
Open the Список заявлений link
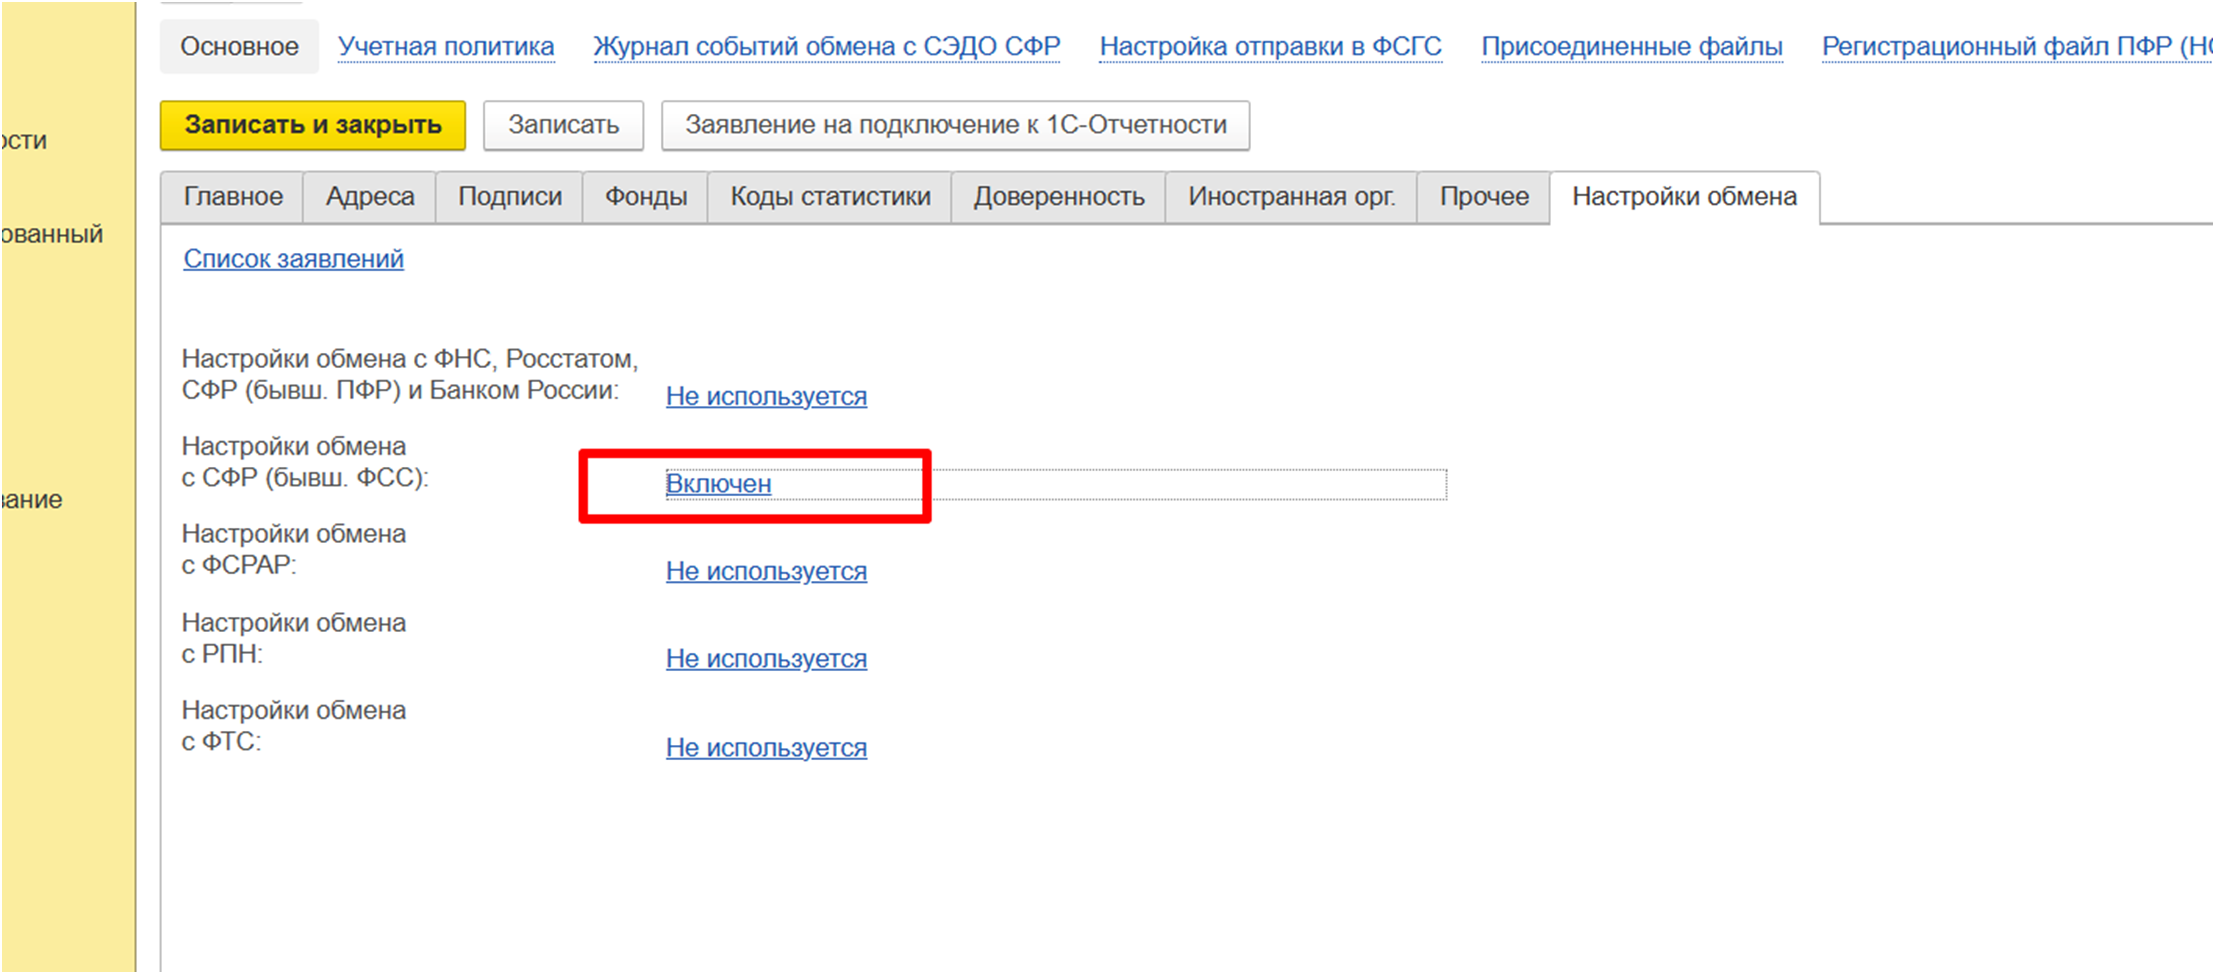[x=293, y=259]
